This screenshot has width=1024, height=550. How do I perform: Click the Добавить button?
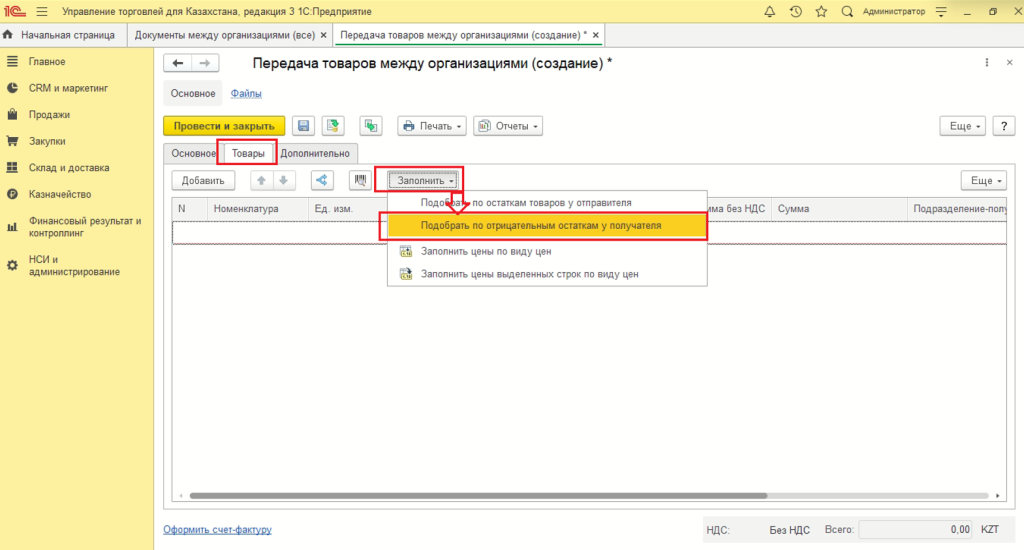[x=203, y=180]
